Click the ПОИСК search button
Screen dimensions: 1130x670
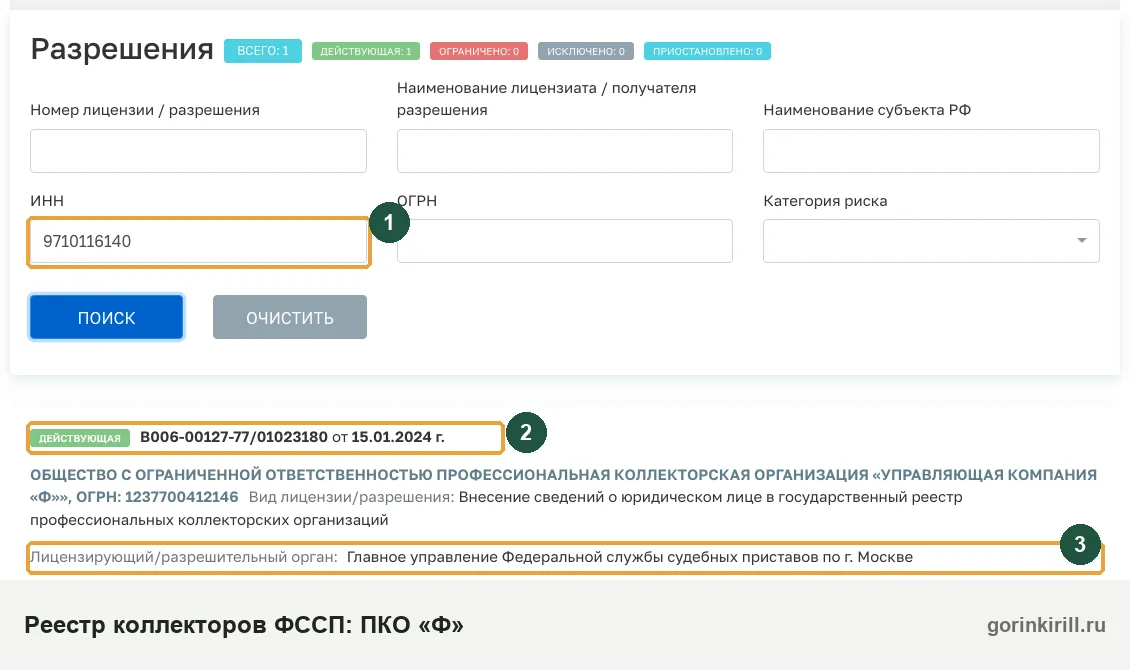(107, 317)
